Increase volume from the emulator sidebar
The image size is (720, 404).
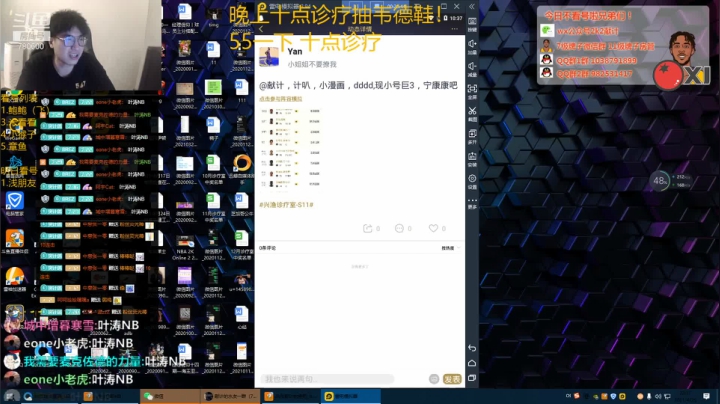[472, 46]
